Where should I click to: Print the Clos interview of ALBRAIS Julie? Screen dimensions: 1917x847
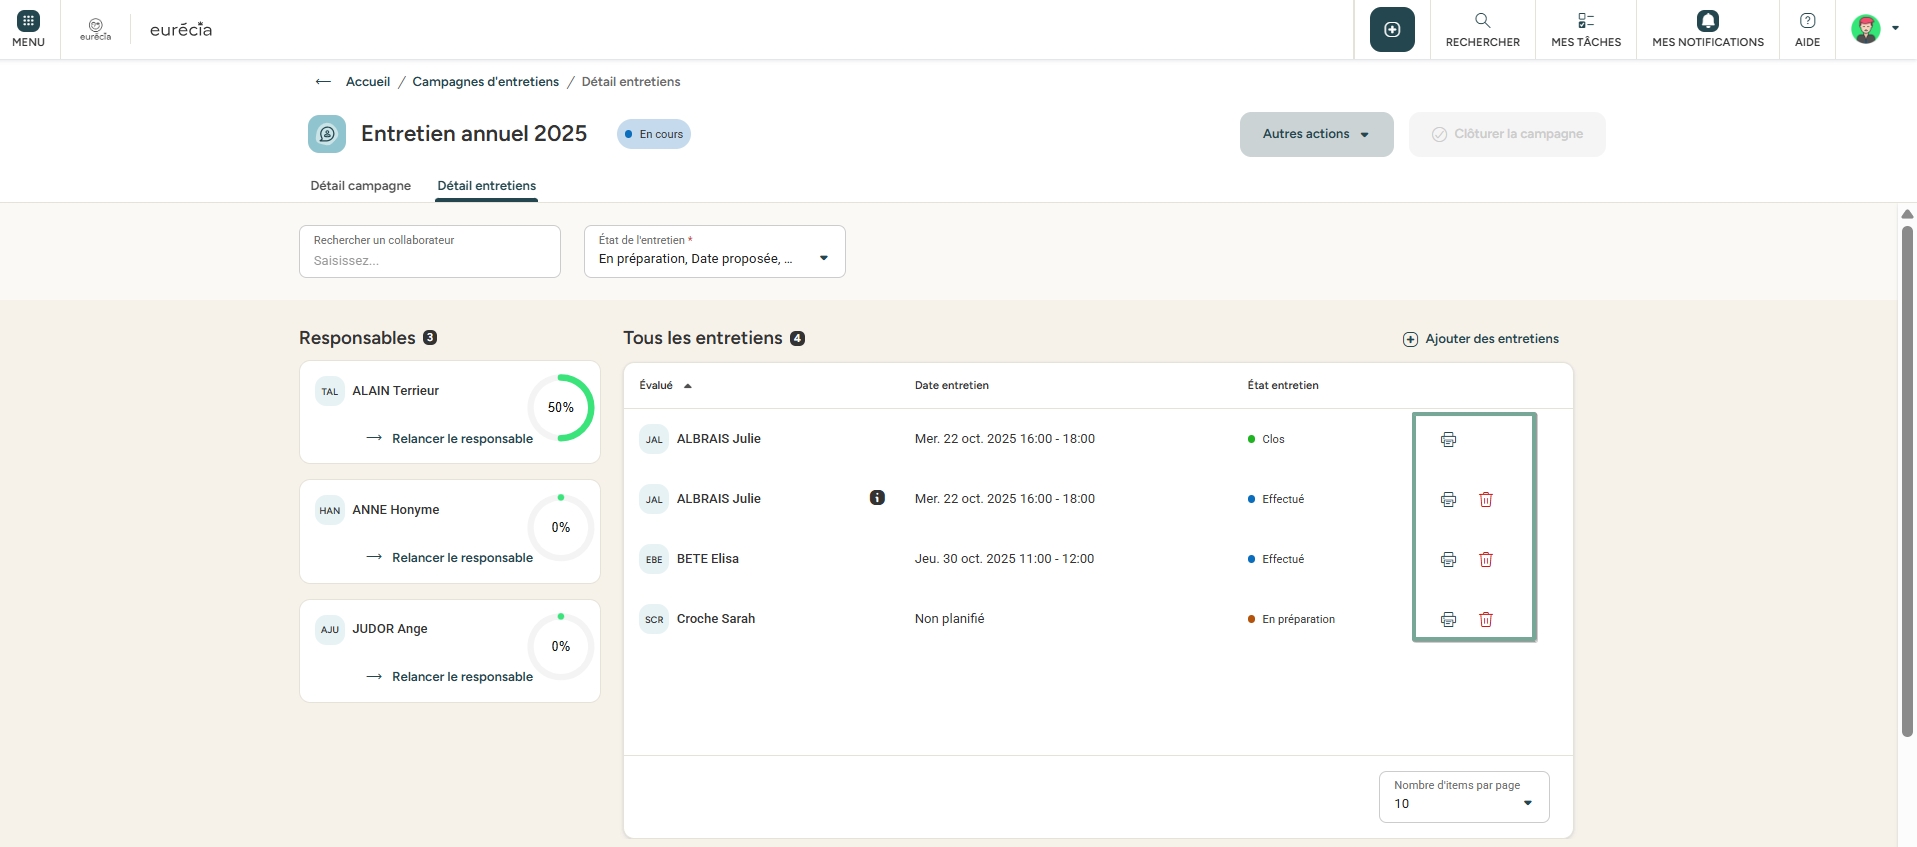pyautogui.click(x=1448, y=439)
